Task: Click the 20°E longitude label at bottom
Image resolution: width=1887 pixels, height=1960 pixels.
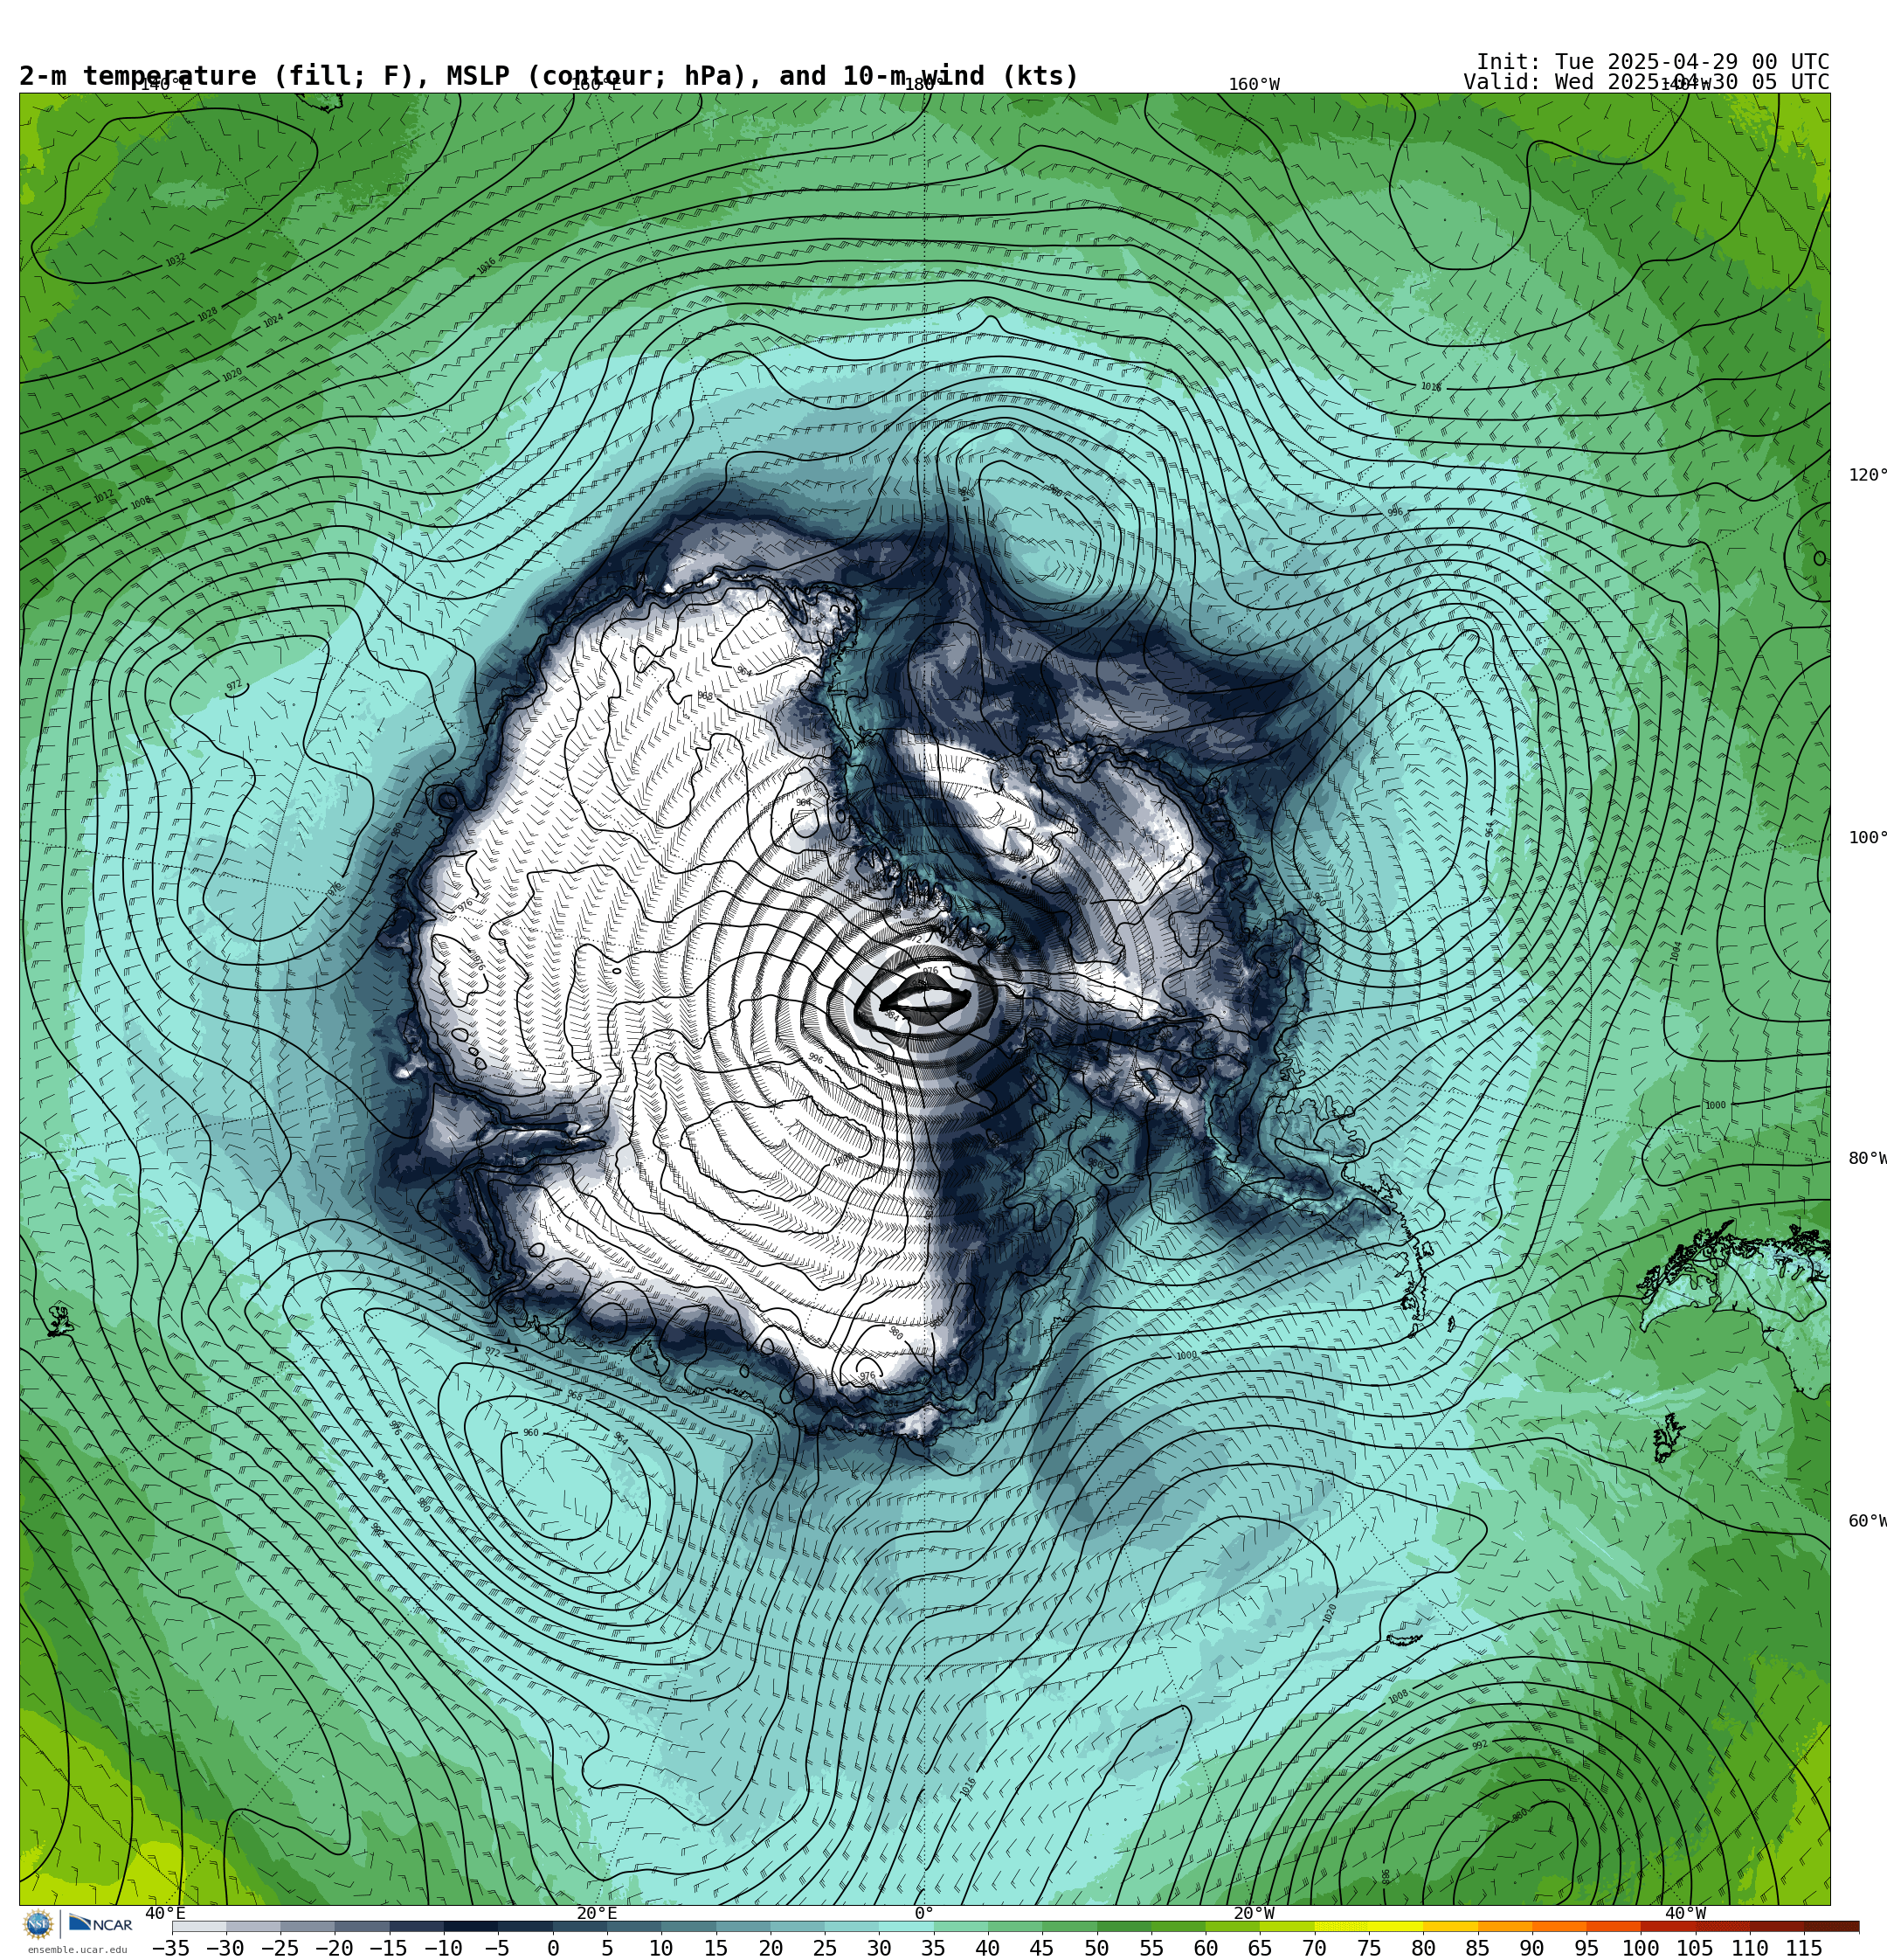Action: click(x=596, y=1913)
